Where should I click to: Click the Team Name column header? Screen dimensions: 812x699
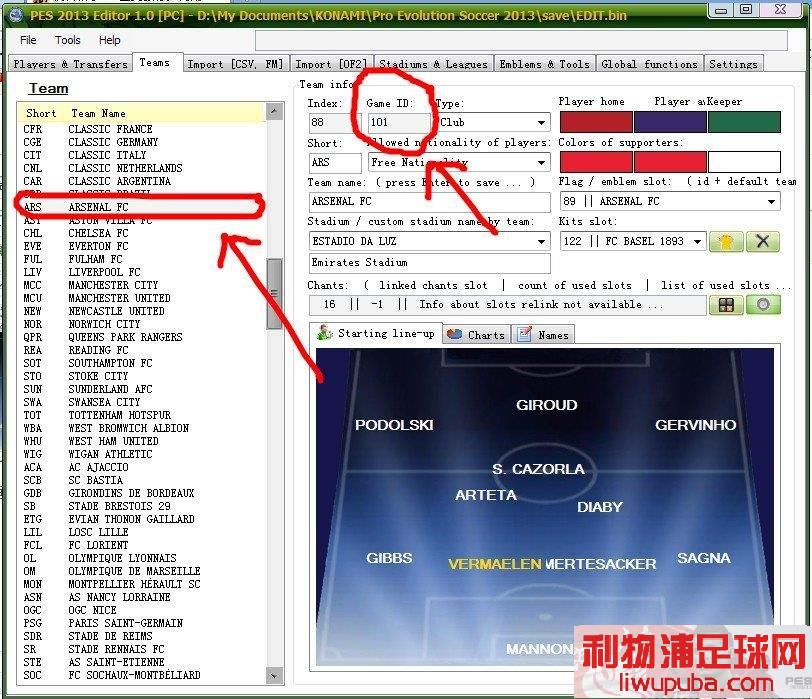coord(98,113)
